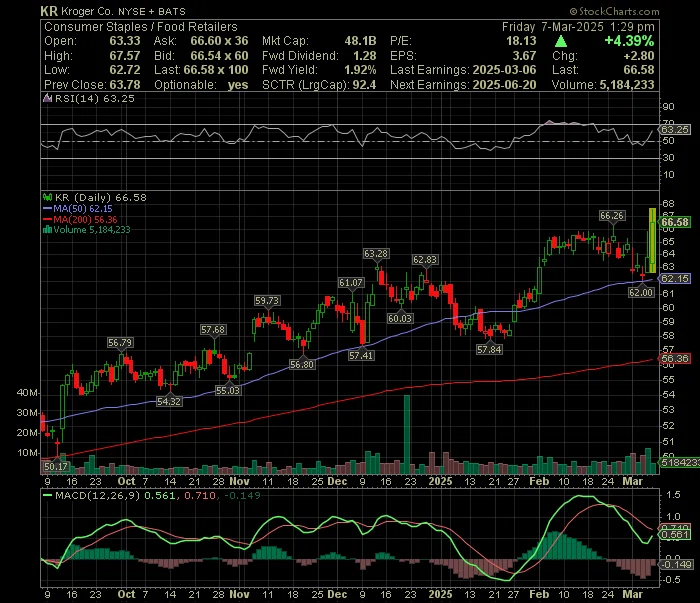Click the Mkt Cap value 48.1B
Image resolution: width=700 pixels, height=603 pixels.
coord(360,41)
